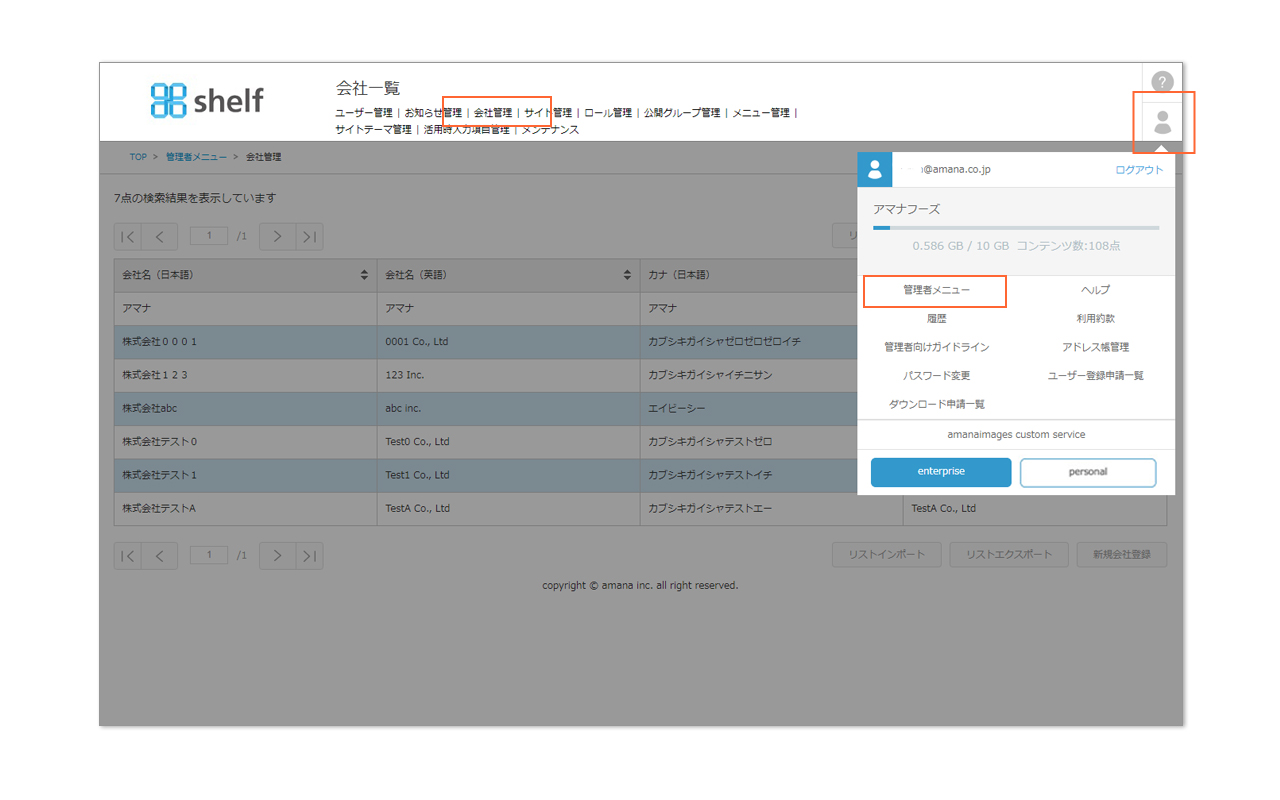The width and height of the screenshot is (1280, 800).
Task: Go to previous page in top pager
Action: tap(159, 237)
